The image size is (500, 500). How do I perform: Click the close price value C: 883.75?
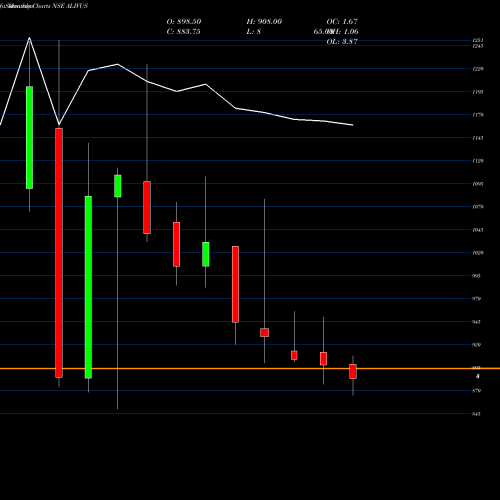tap(183, 32)
